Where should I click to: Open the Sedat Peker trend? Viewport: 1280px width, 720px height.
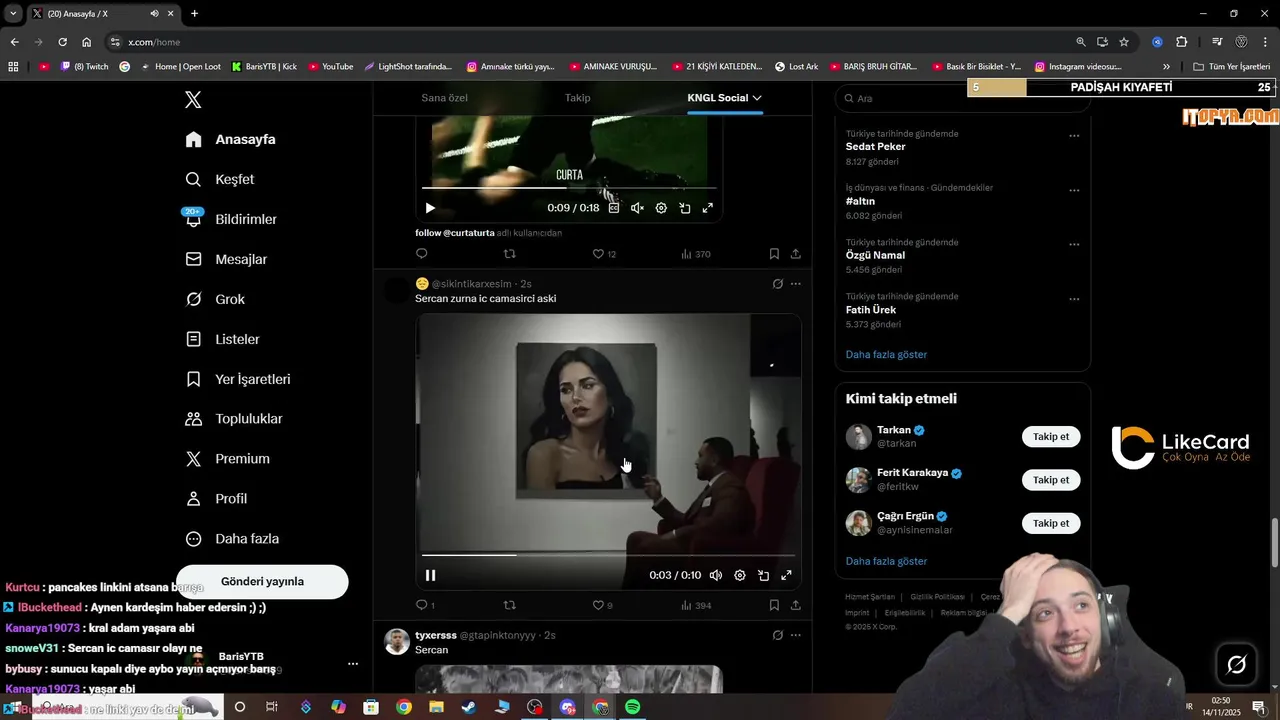(x=876, y=147)
